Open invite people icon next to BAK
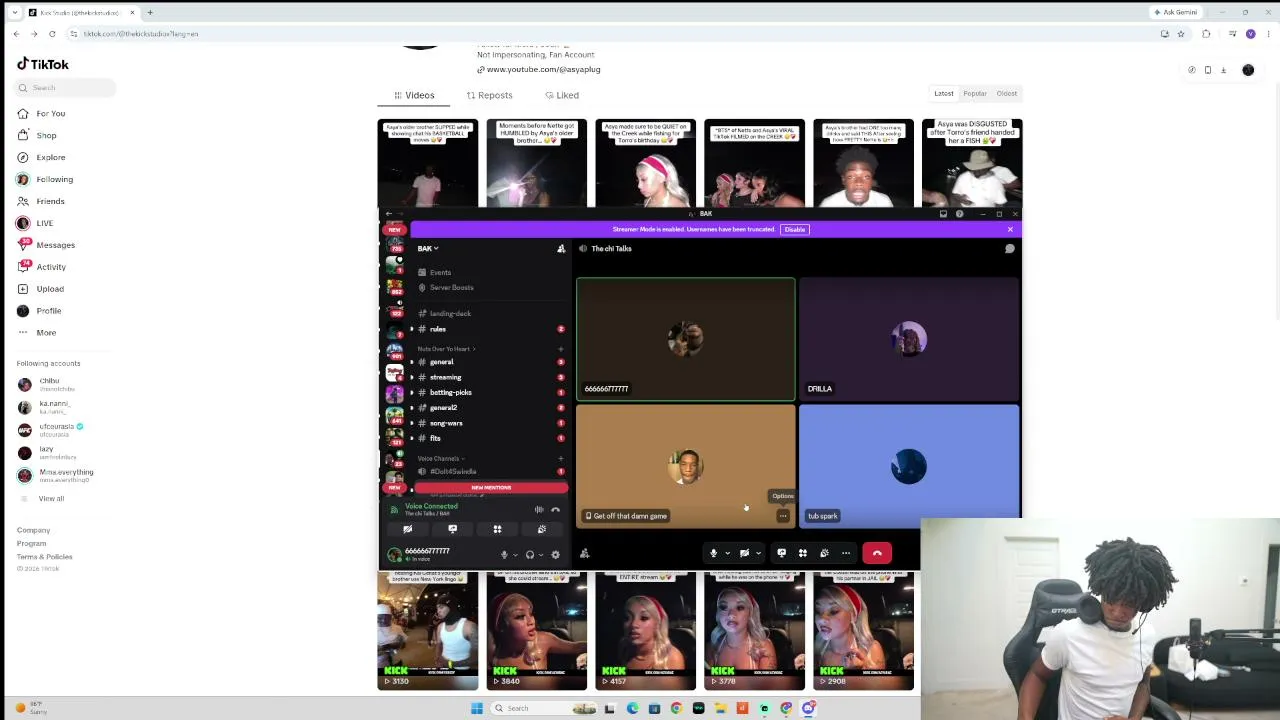 click(x=561, y=248)
